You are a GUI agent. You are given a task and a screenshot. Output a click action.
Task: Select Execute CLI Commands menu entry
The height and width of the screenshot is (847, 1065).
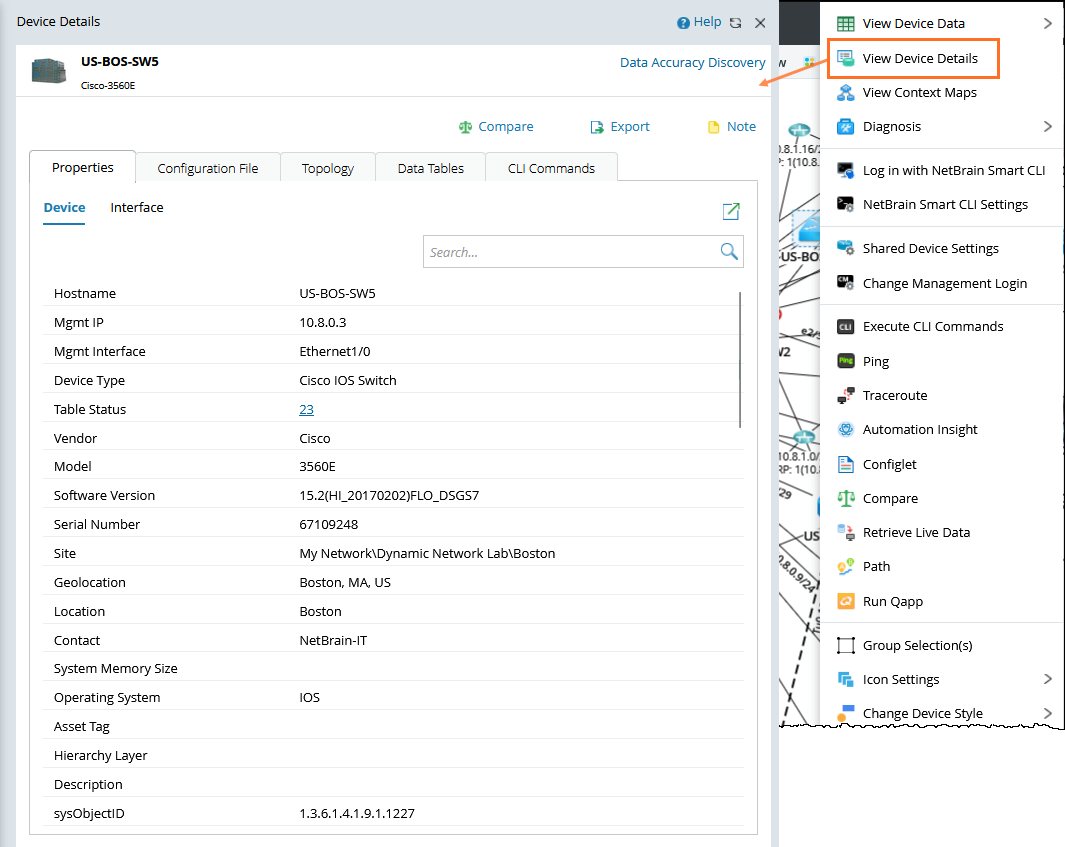(x=932, y=326)
